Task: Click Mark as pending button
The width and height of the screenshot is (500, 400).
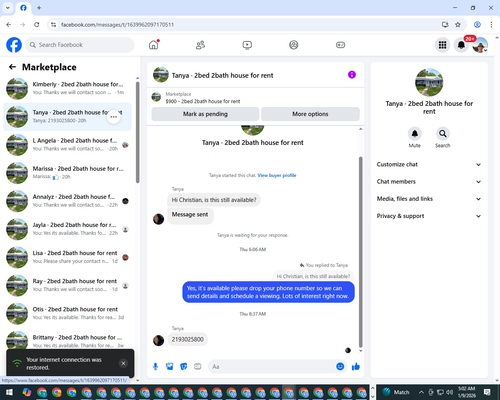Action: pos(205,114)
